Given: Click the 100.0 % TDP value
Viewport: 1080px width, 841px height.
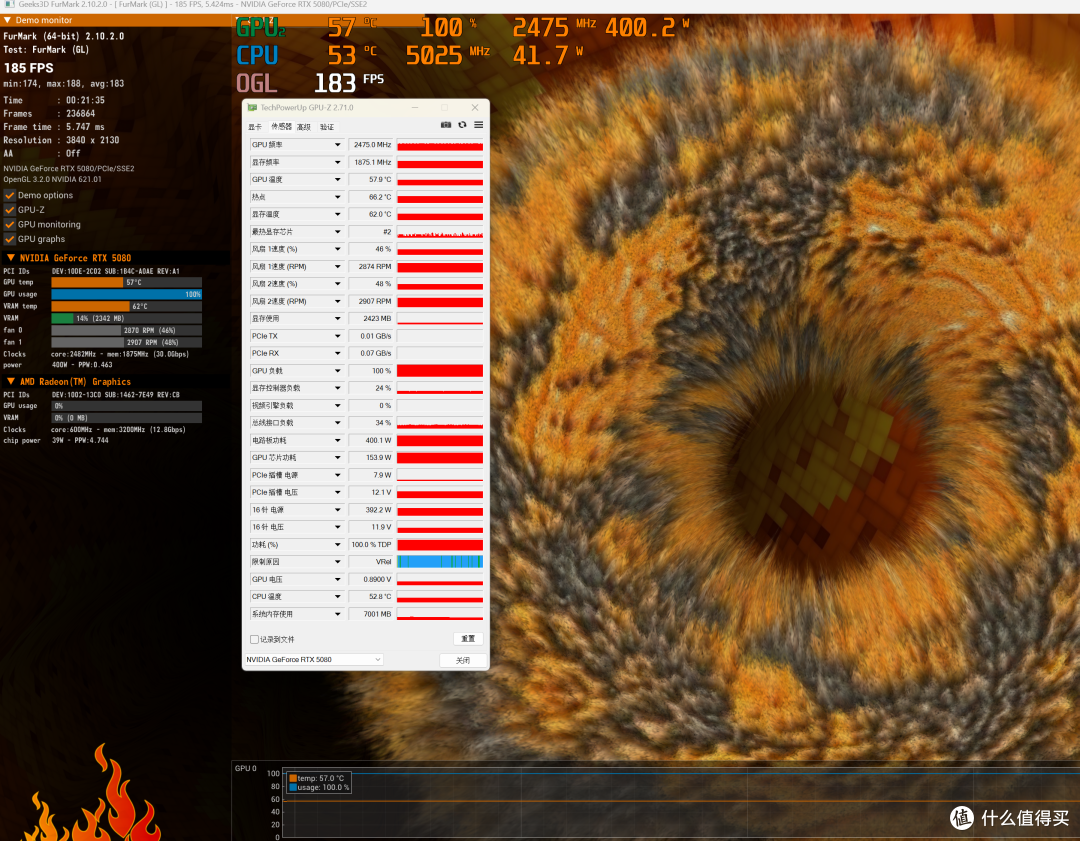Looking at the screenshot, I should [x=371, y=545].
